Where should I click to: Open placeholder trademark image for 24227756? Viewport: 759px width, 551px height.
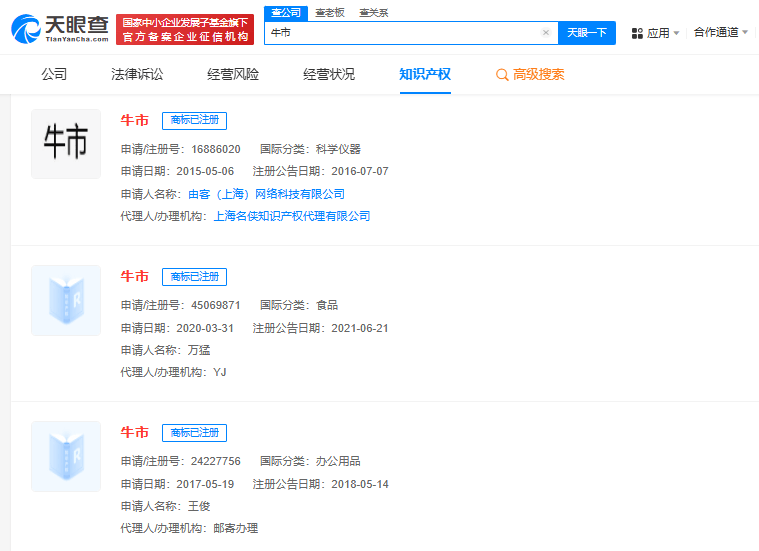(x=66, y=456)
